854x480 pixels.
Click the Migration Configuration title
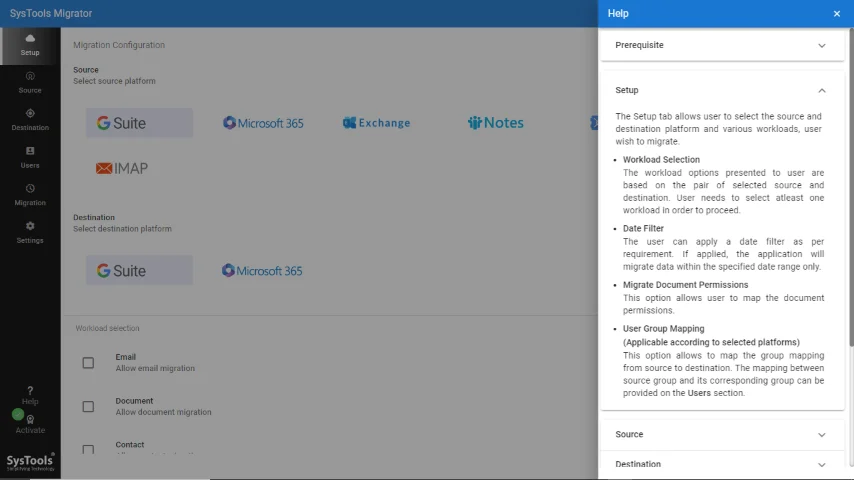(x=119, y=45)
